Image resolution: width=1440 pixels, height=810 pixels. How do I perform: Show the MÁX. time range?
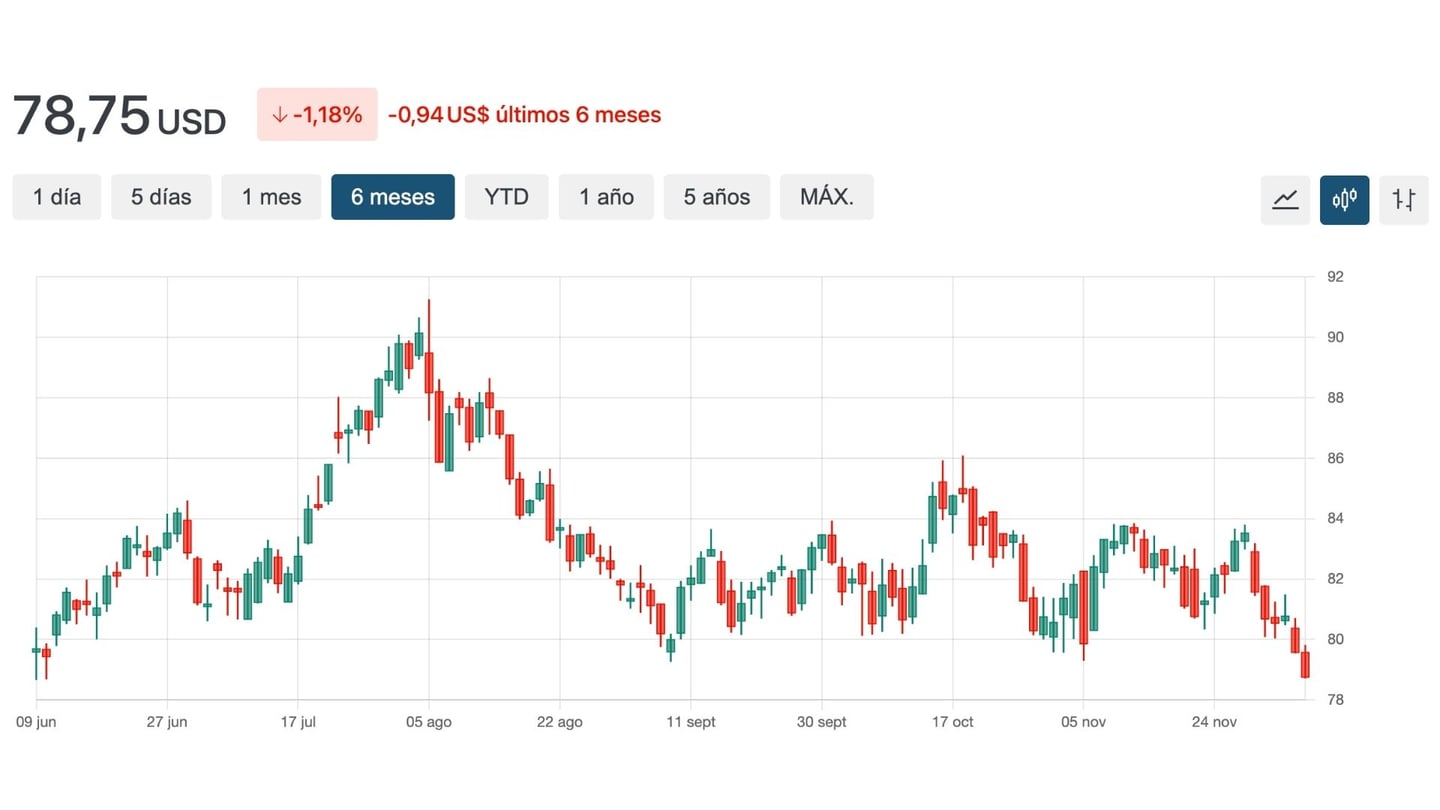click(x=826, y=197)
